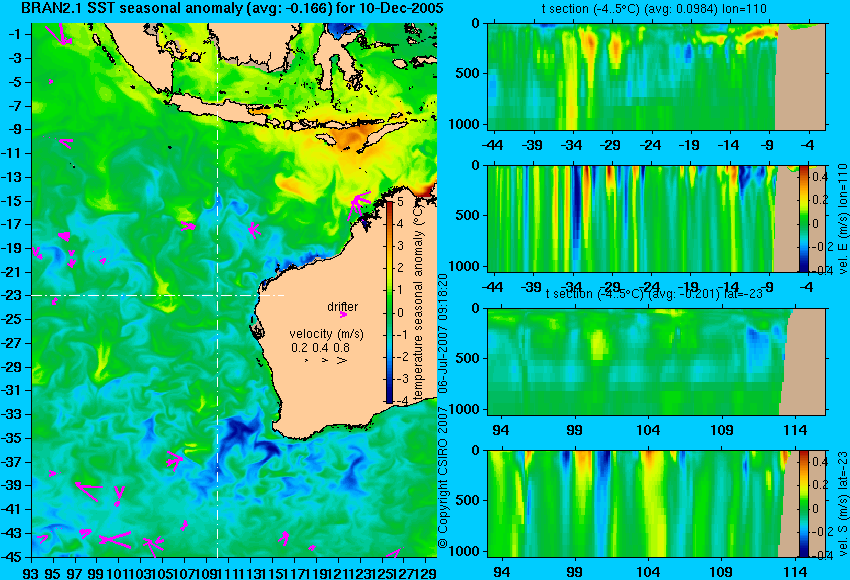Click the vel. E velocity color bar

coord(804,218)
